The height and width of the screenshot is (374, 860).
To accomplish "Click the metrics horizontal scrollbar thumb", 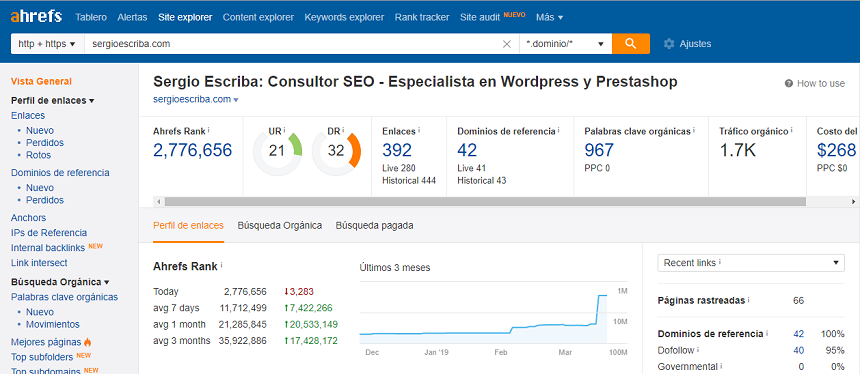I will (485, 202).
